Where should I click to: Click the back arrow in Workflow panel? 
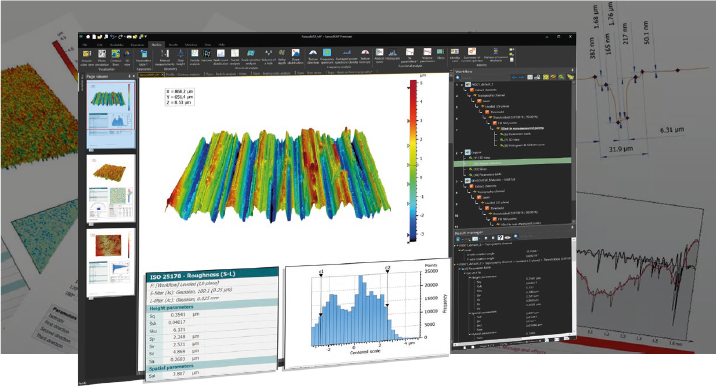pos(515,78)
